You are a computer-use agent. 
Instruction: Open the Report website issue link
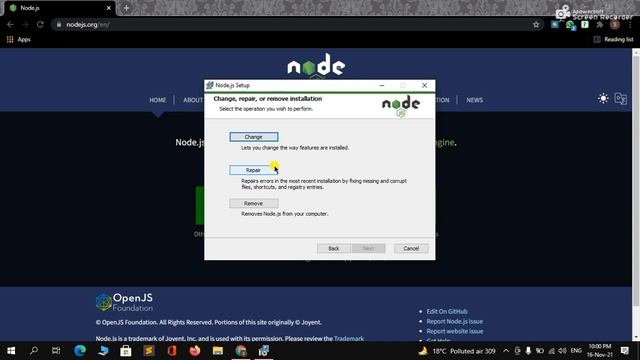pyautogui.click(x=455, y=331)
